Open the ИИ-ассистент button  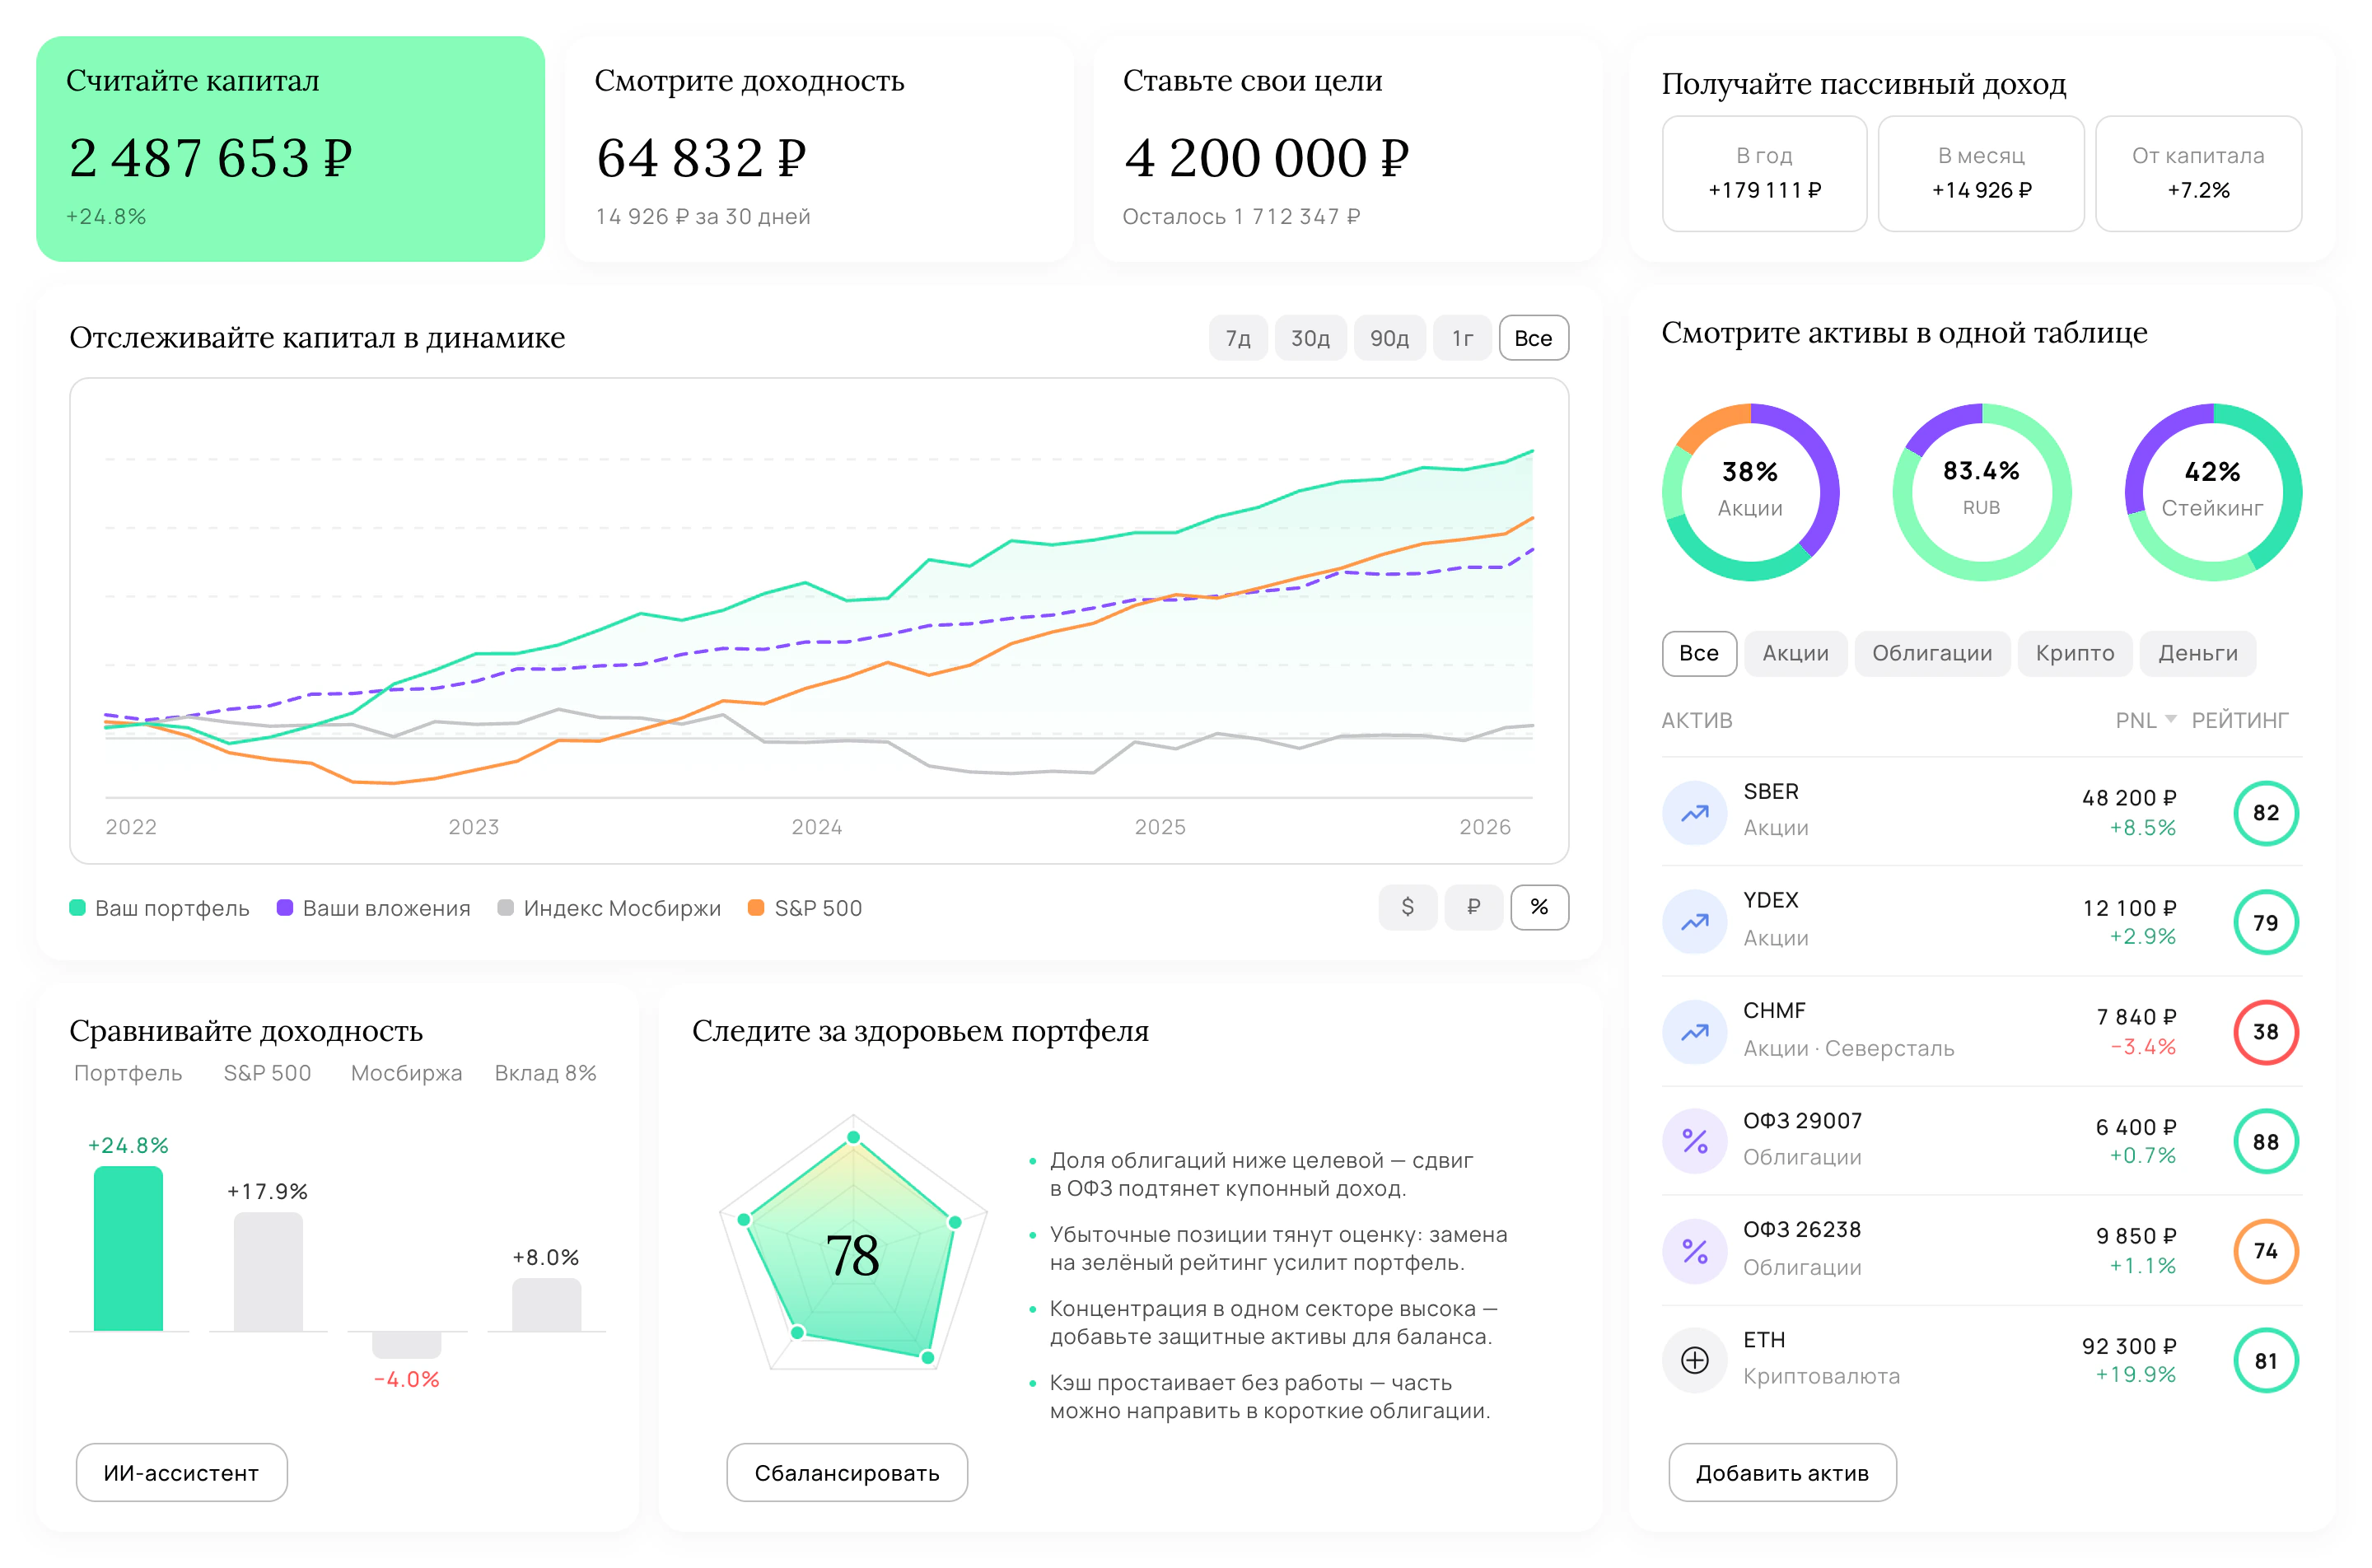click(181, 1472)
